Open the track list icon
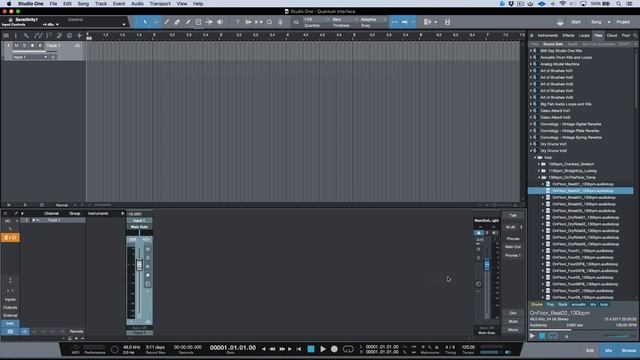 coord(6,36)
